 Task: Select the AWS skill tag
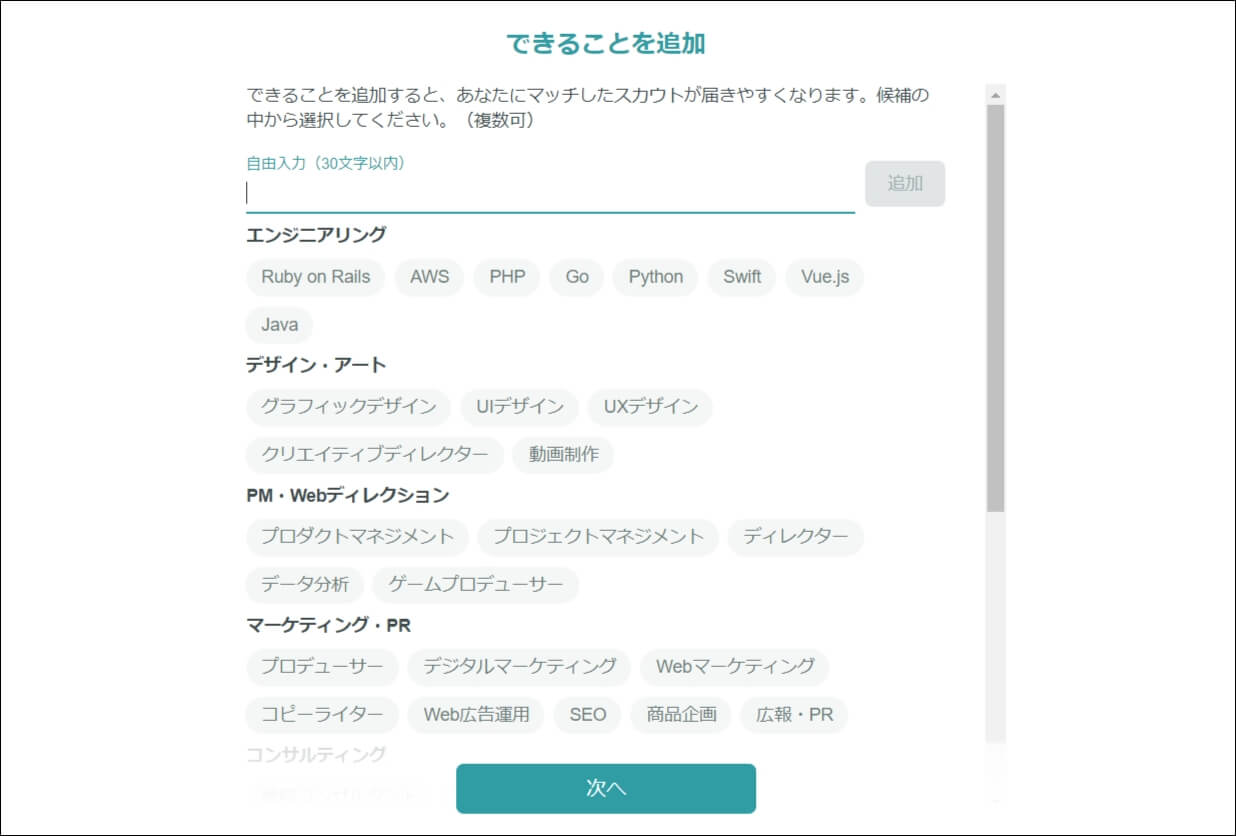pyautogui.click(x=429, y=277)
